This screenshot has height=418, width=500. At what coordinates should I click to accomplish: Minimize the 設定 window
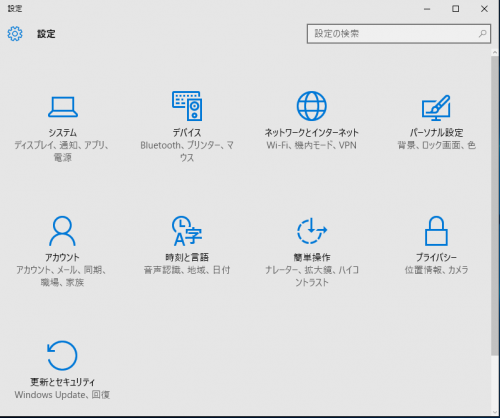(427, 9)
